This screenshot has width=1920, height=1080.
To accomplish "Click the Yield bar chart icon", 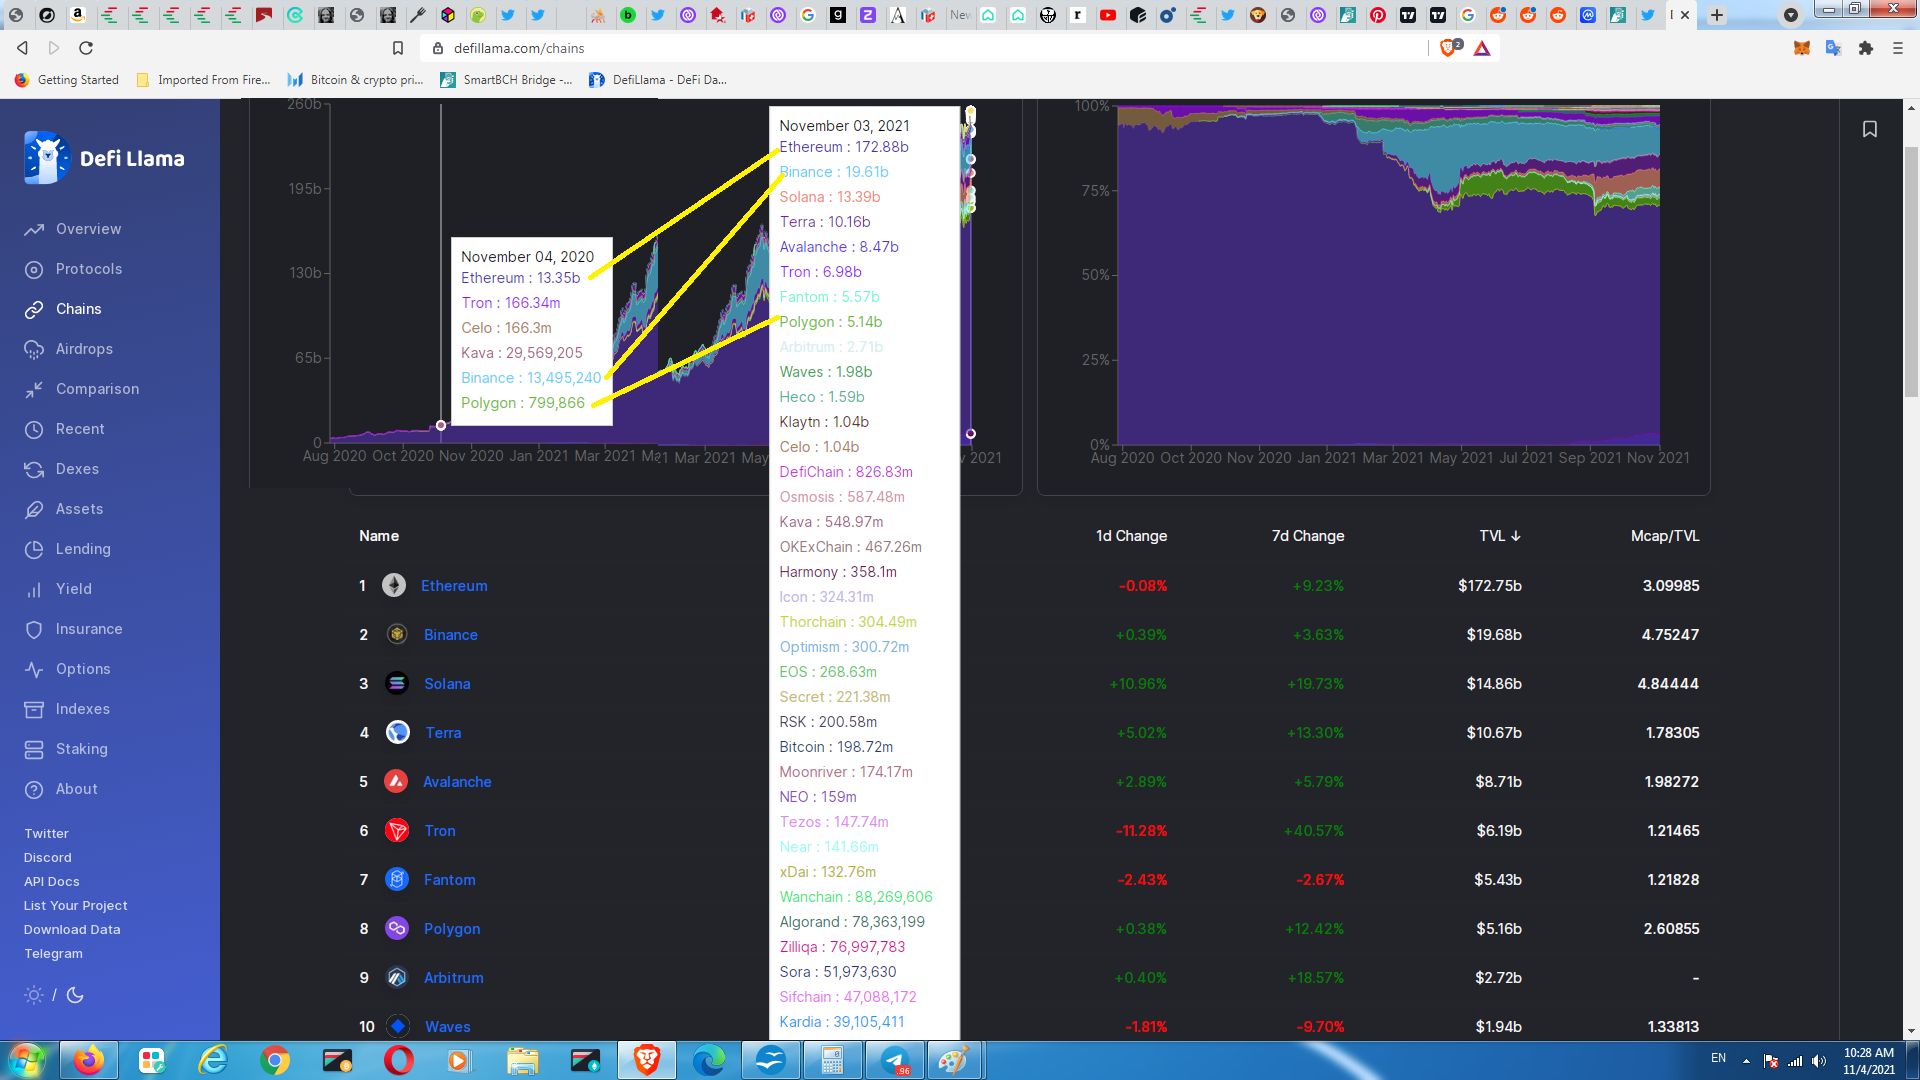I will [x=34, y=589].
